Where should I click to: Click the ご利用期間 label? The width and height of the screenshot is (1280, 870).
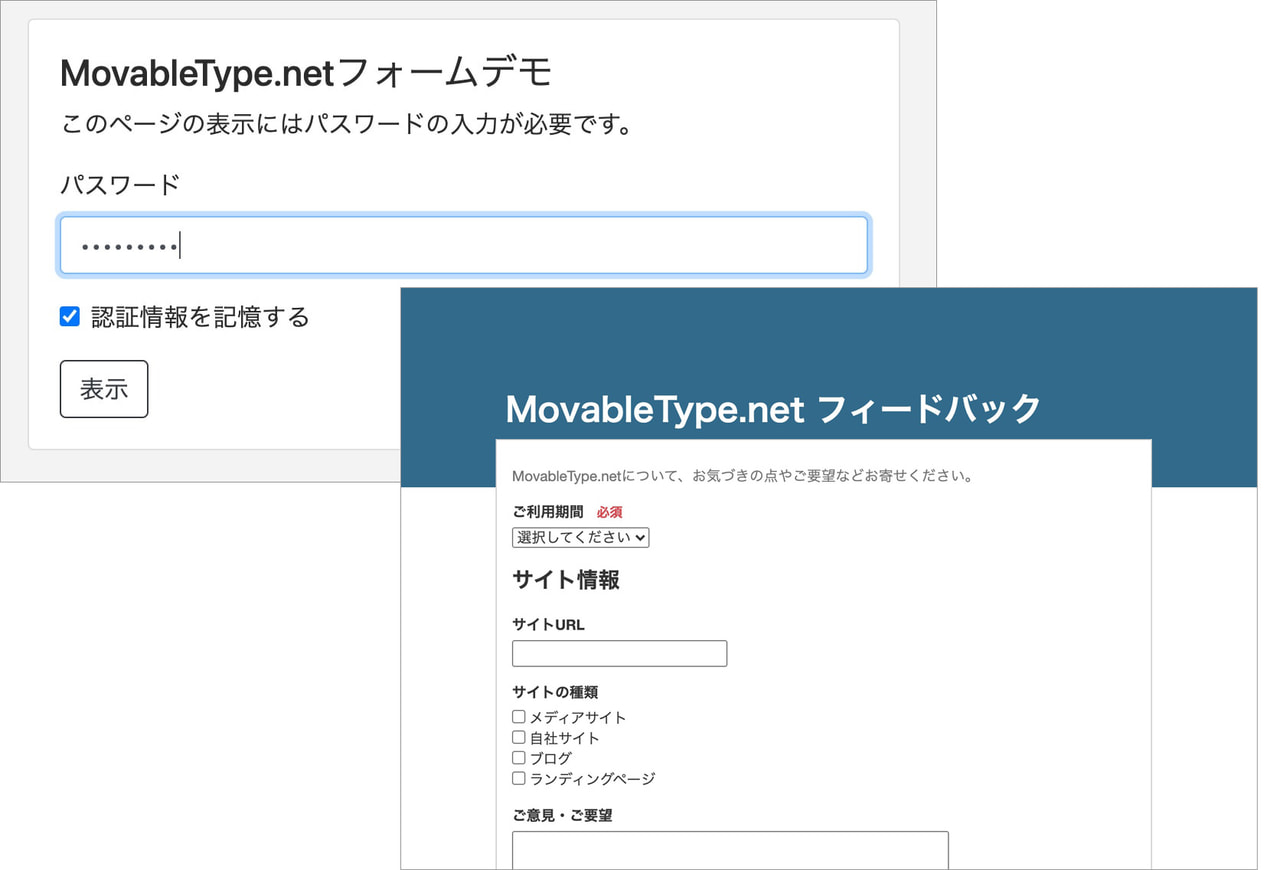548,512
